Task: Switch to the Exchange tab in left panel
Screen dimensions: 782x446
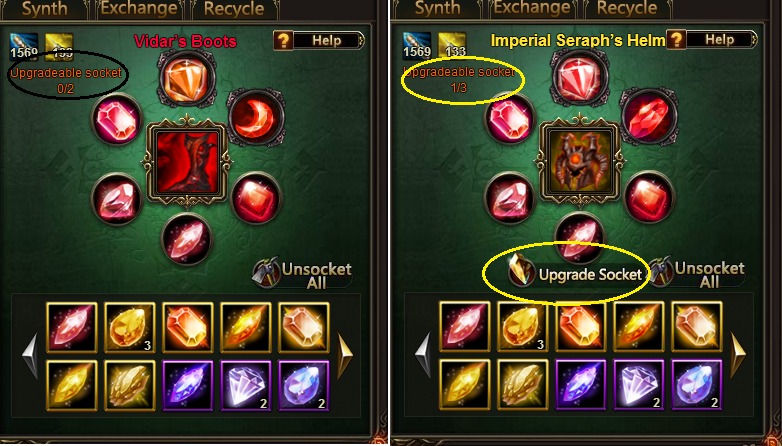Action: point(138,9)
